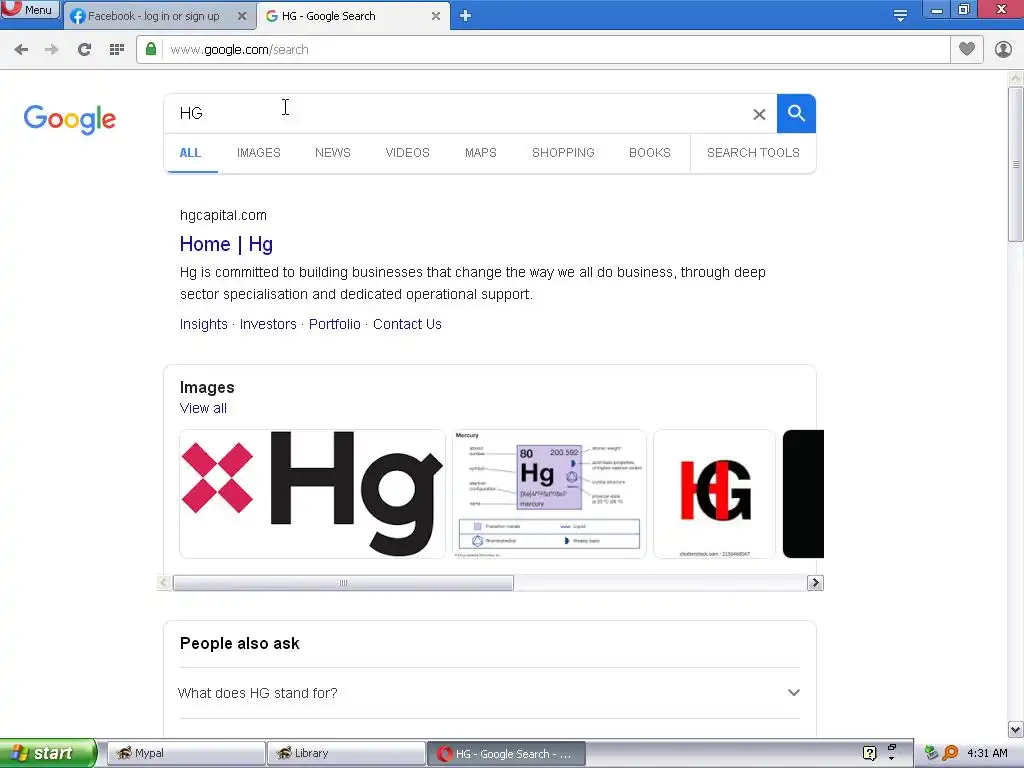Click the small window-restore icon in the tray
Viewport: 1024px width, 768px height.
click(x=891, y=748)
